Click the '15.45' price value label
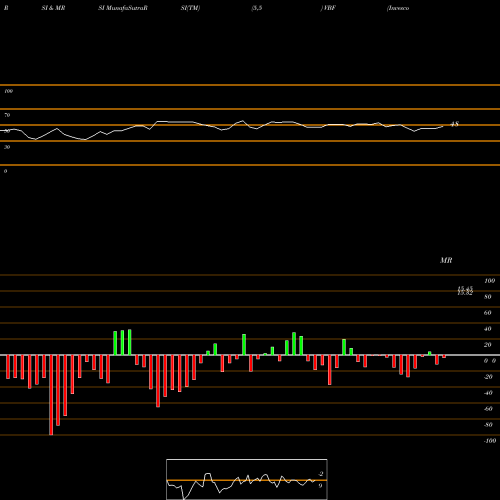Image resolution: width=500 pixels, height=500 pixels. [x=465, y=289]
